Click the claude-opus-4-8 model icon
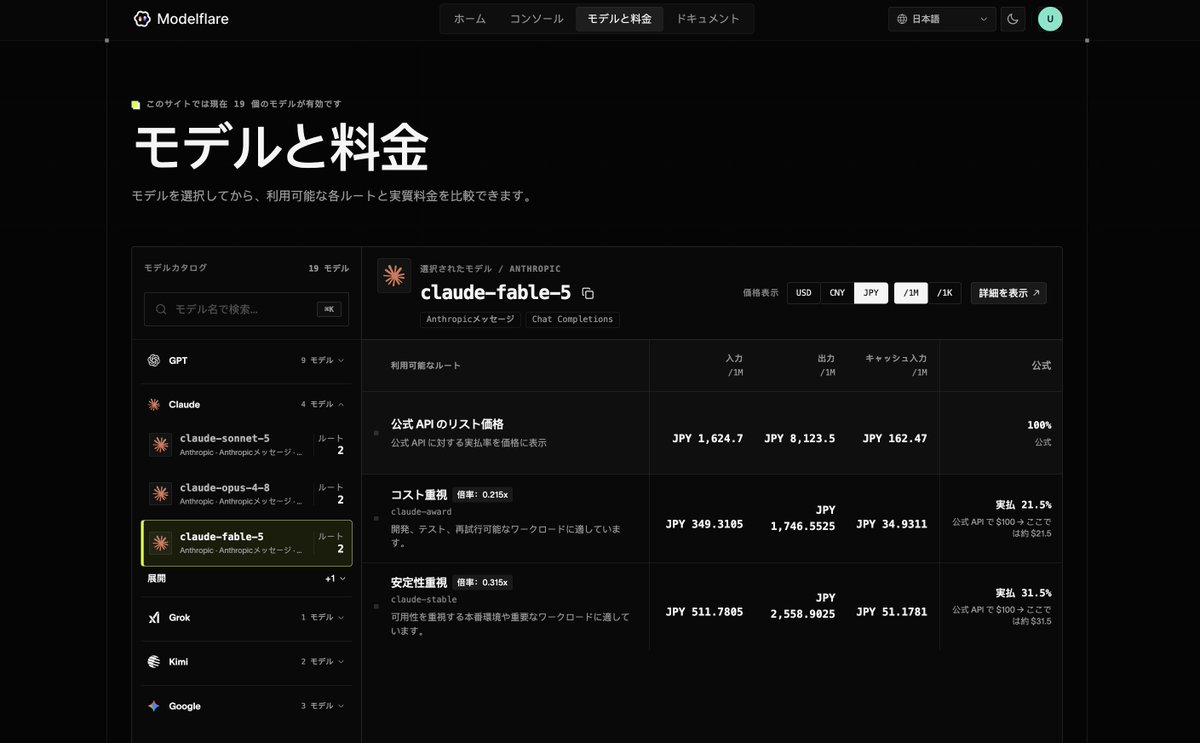The height and width of the screenshot is (743, 1200). [161, 494]
